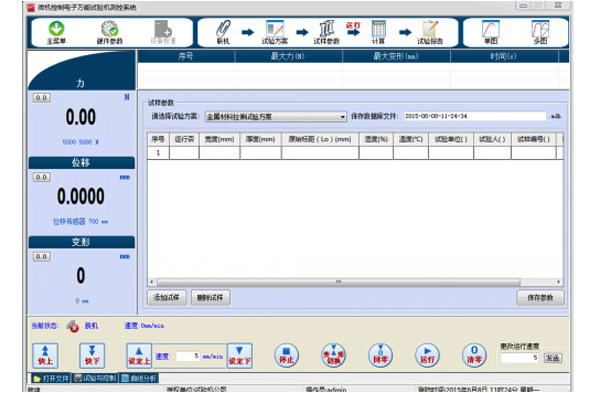This screenshot has height=393, width=600.
Task: Click the round zero-clear (清零) button
Action: coord(474,355)
